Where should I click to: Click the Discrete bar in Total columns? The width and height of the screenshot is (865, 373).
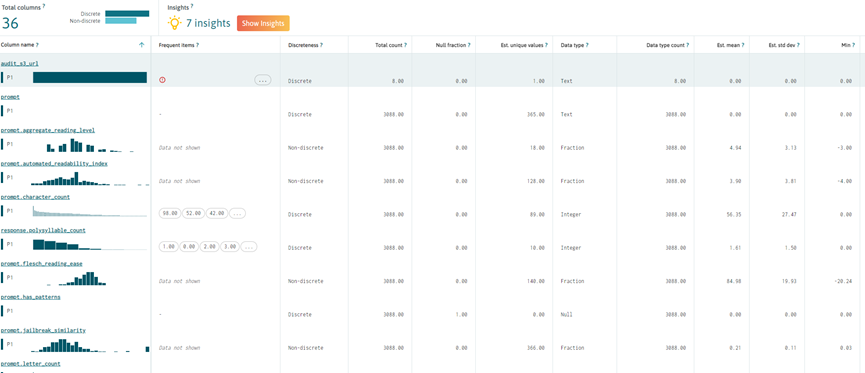tap(127, 13)
